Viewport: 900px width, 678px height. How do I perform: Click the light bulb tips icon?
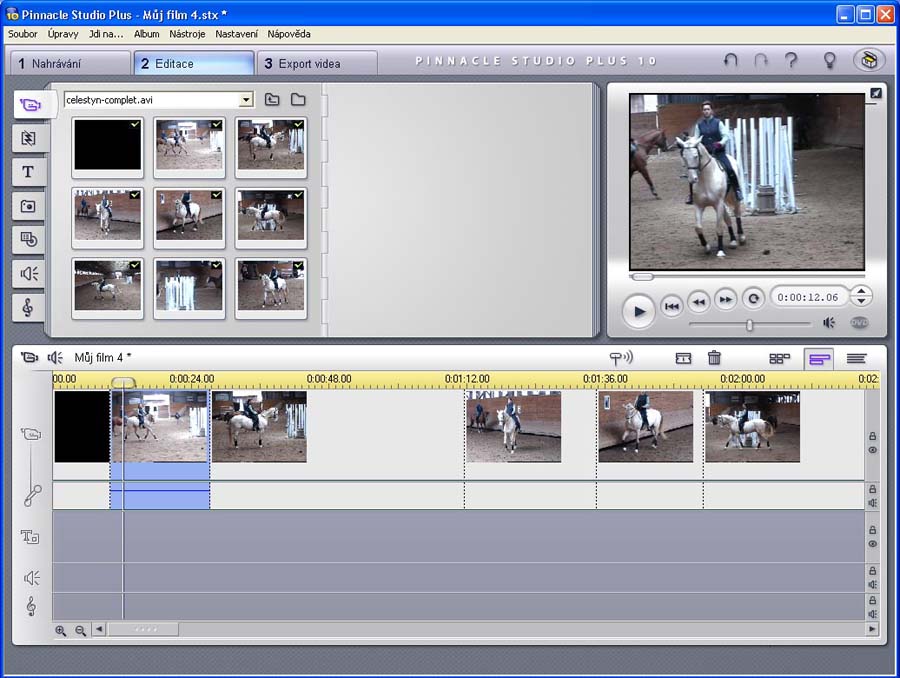click(829, 61)
